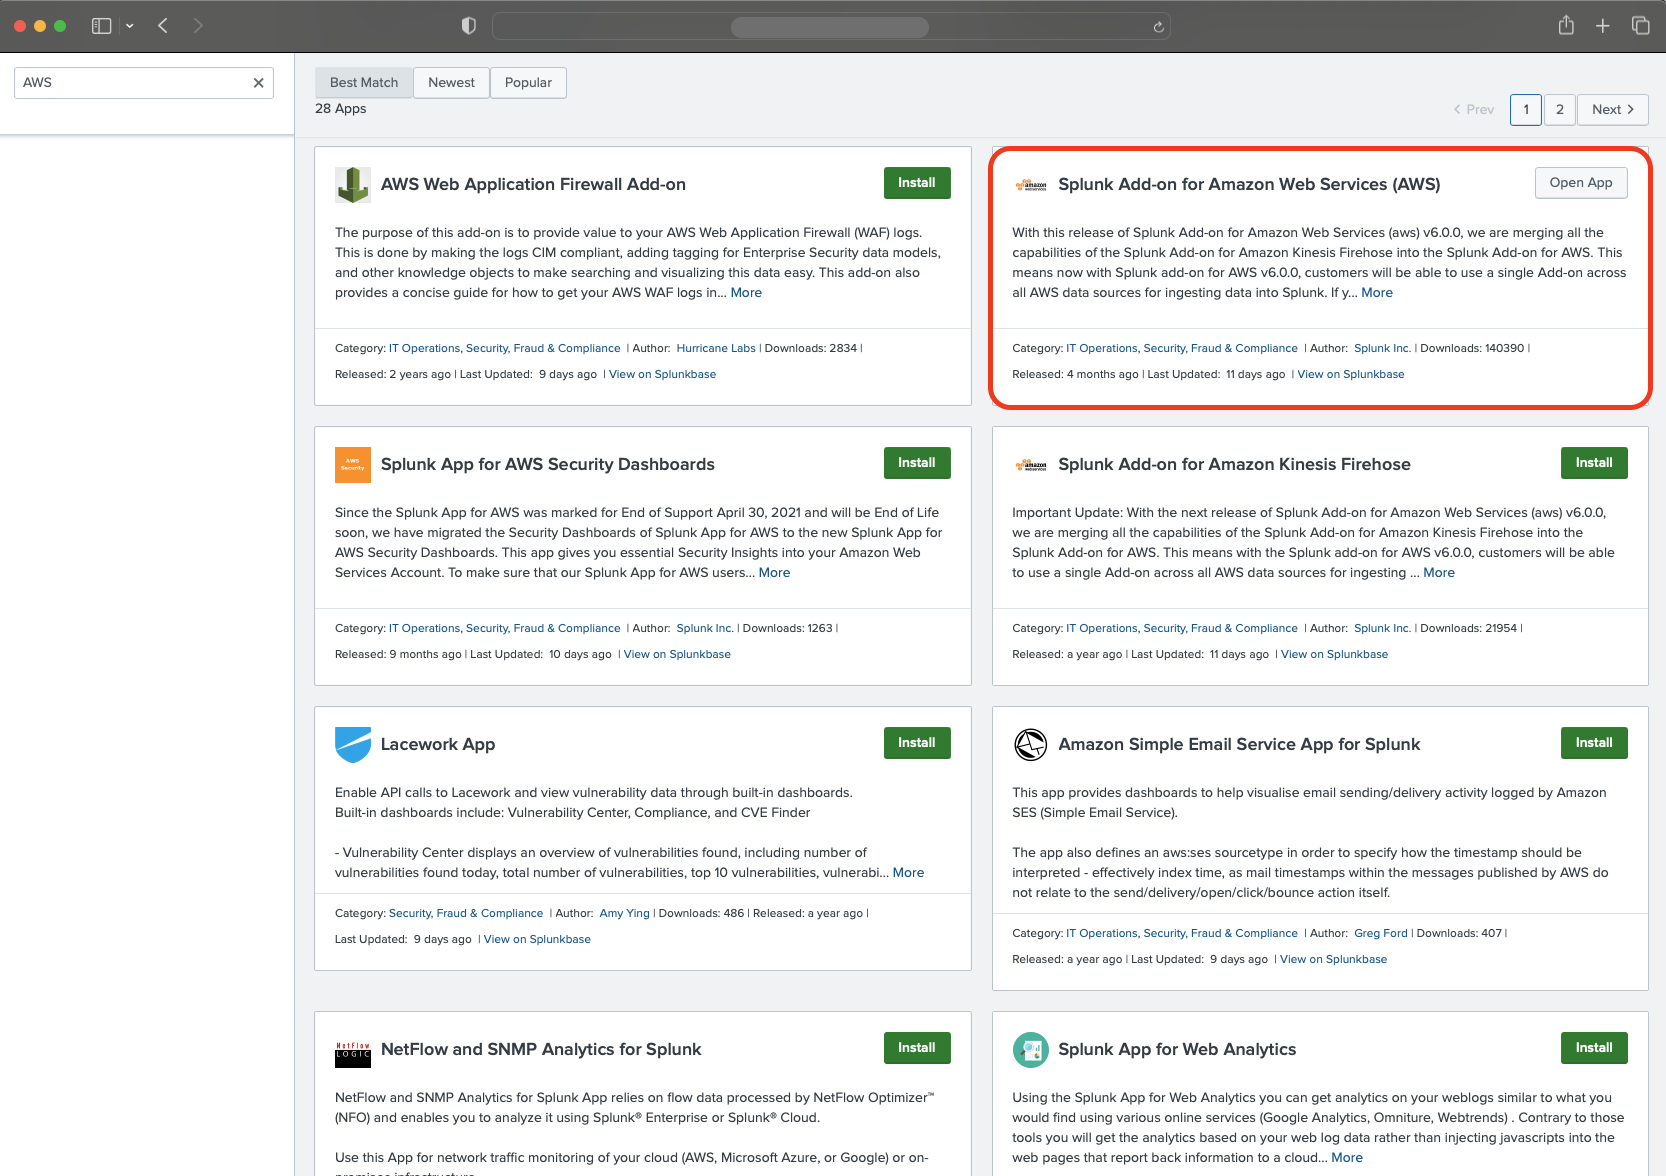Toggle the Safari sidebar icon
The width and height of the screenshot is (1666, 1176).
[x=101, y=26]
